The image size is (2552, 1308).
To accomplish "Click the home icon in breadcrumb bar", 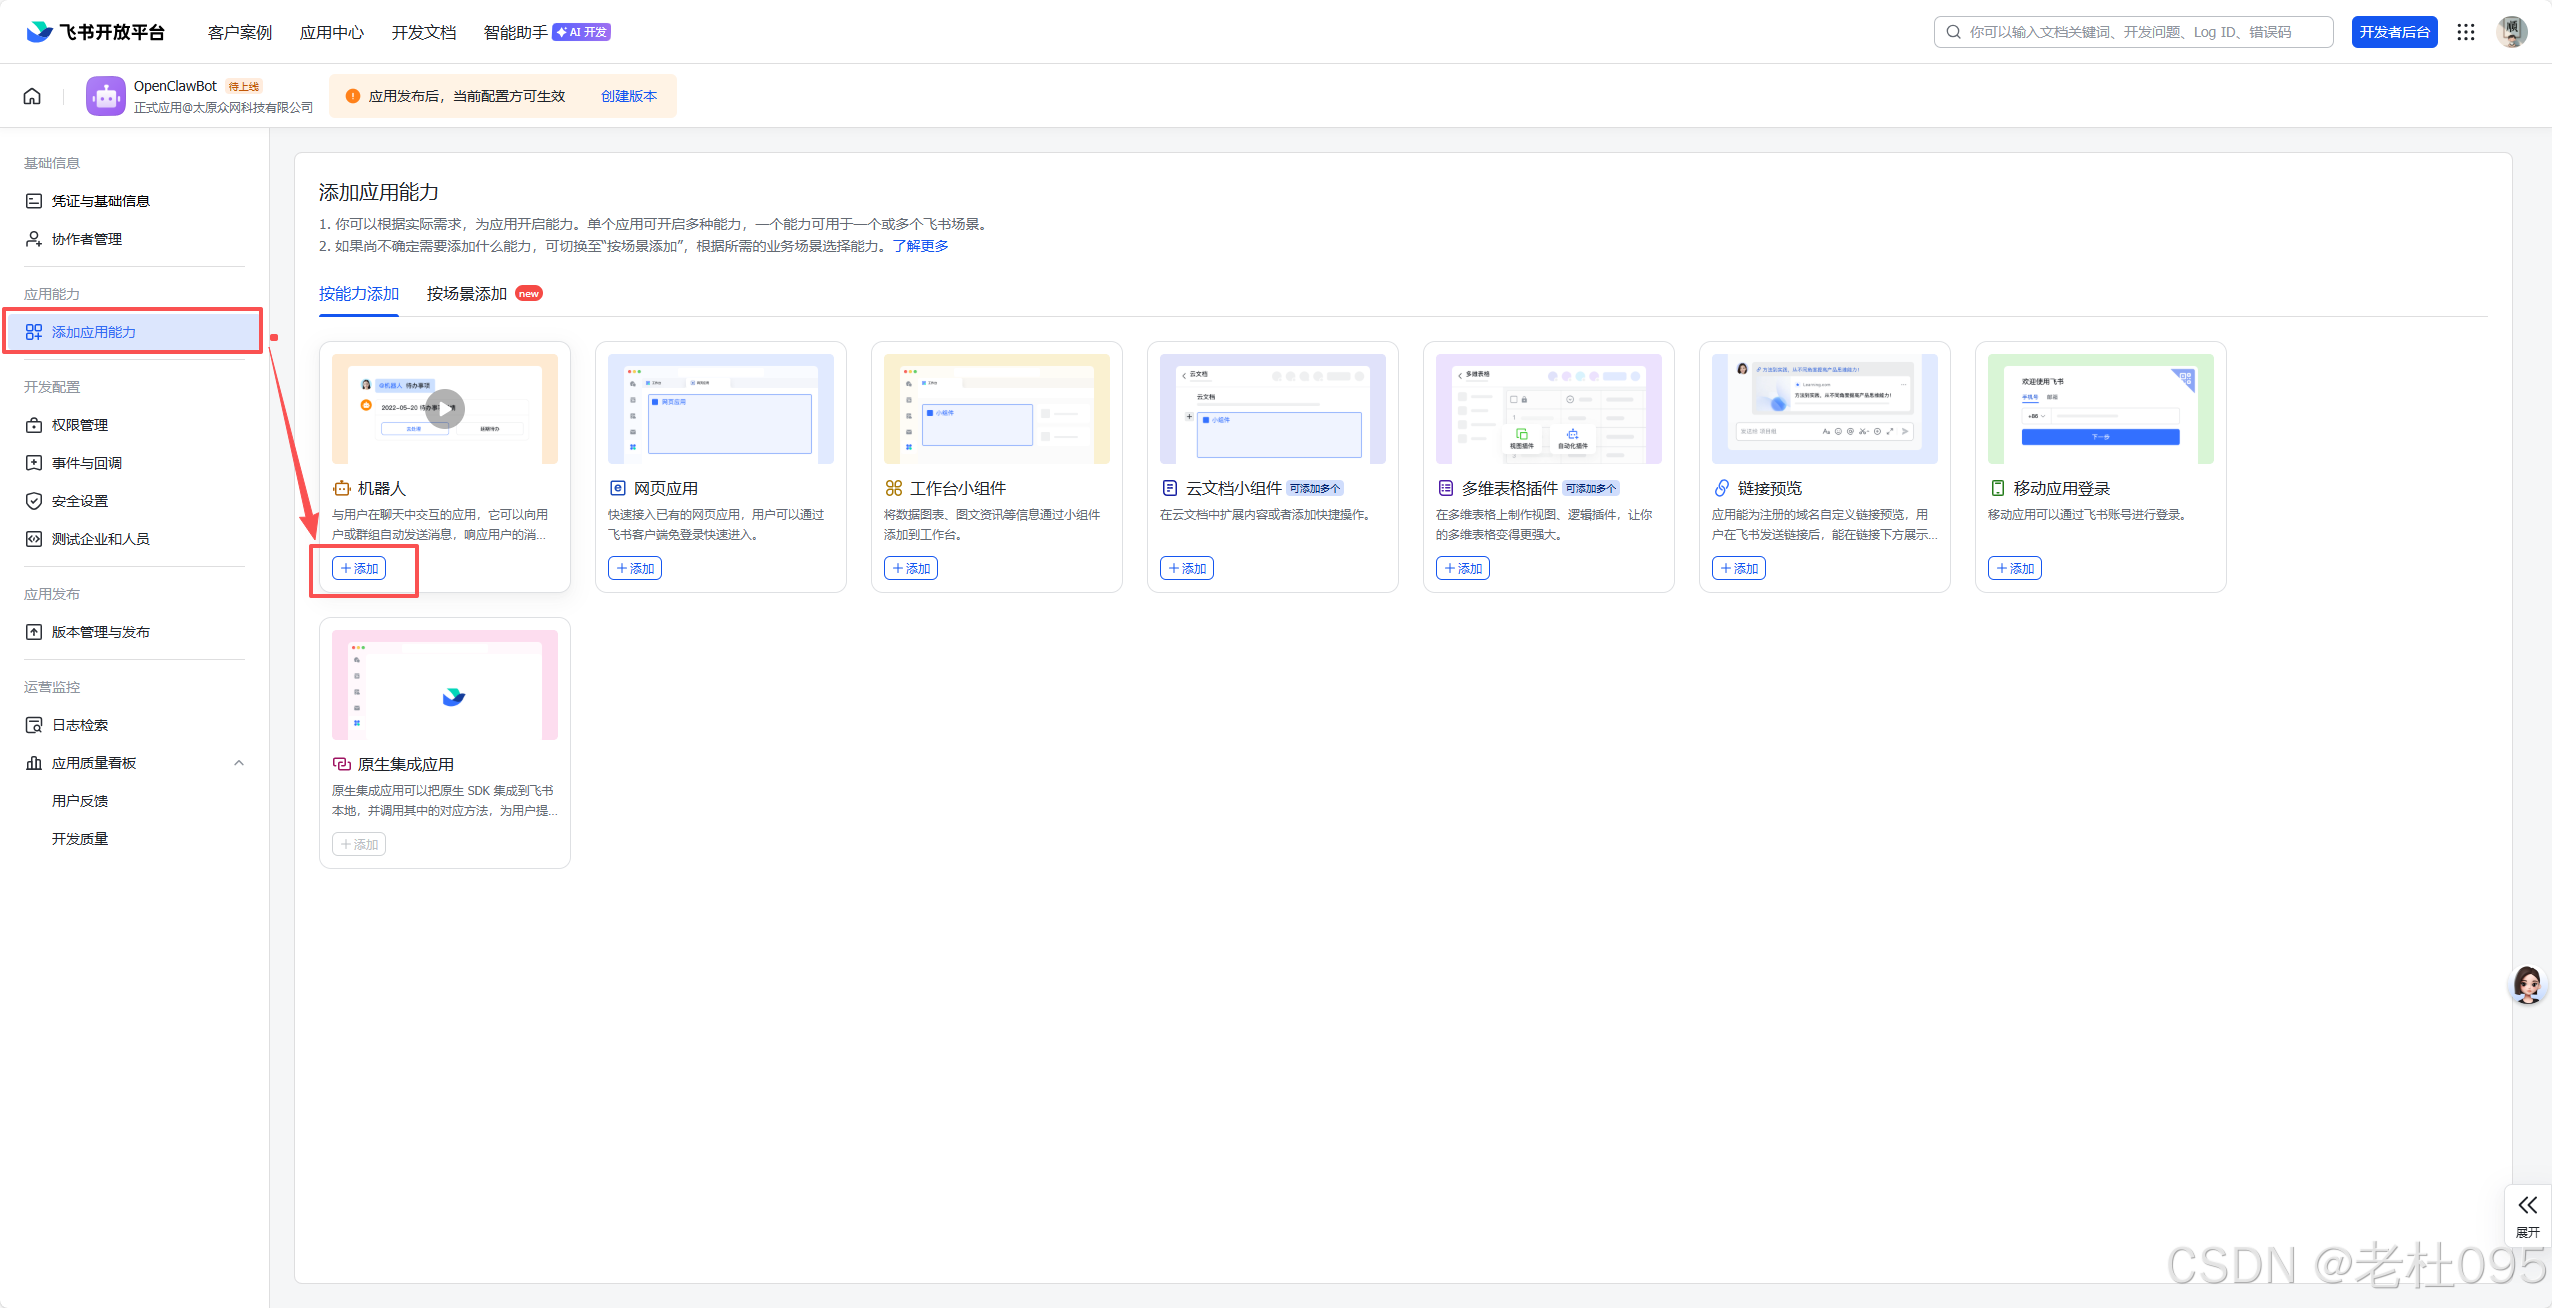I will coord(32,96).
